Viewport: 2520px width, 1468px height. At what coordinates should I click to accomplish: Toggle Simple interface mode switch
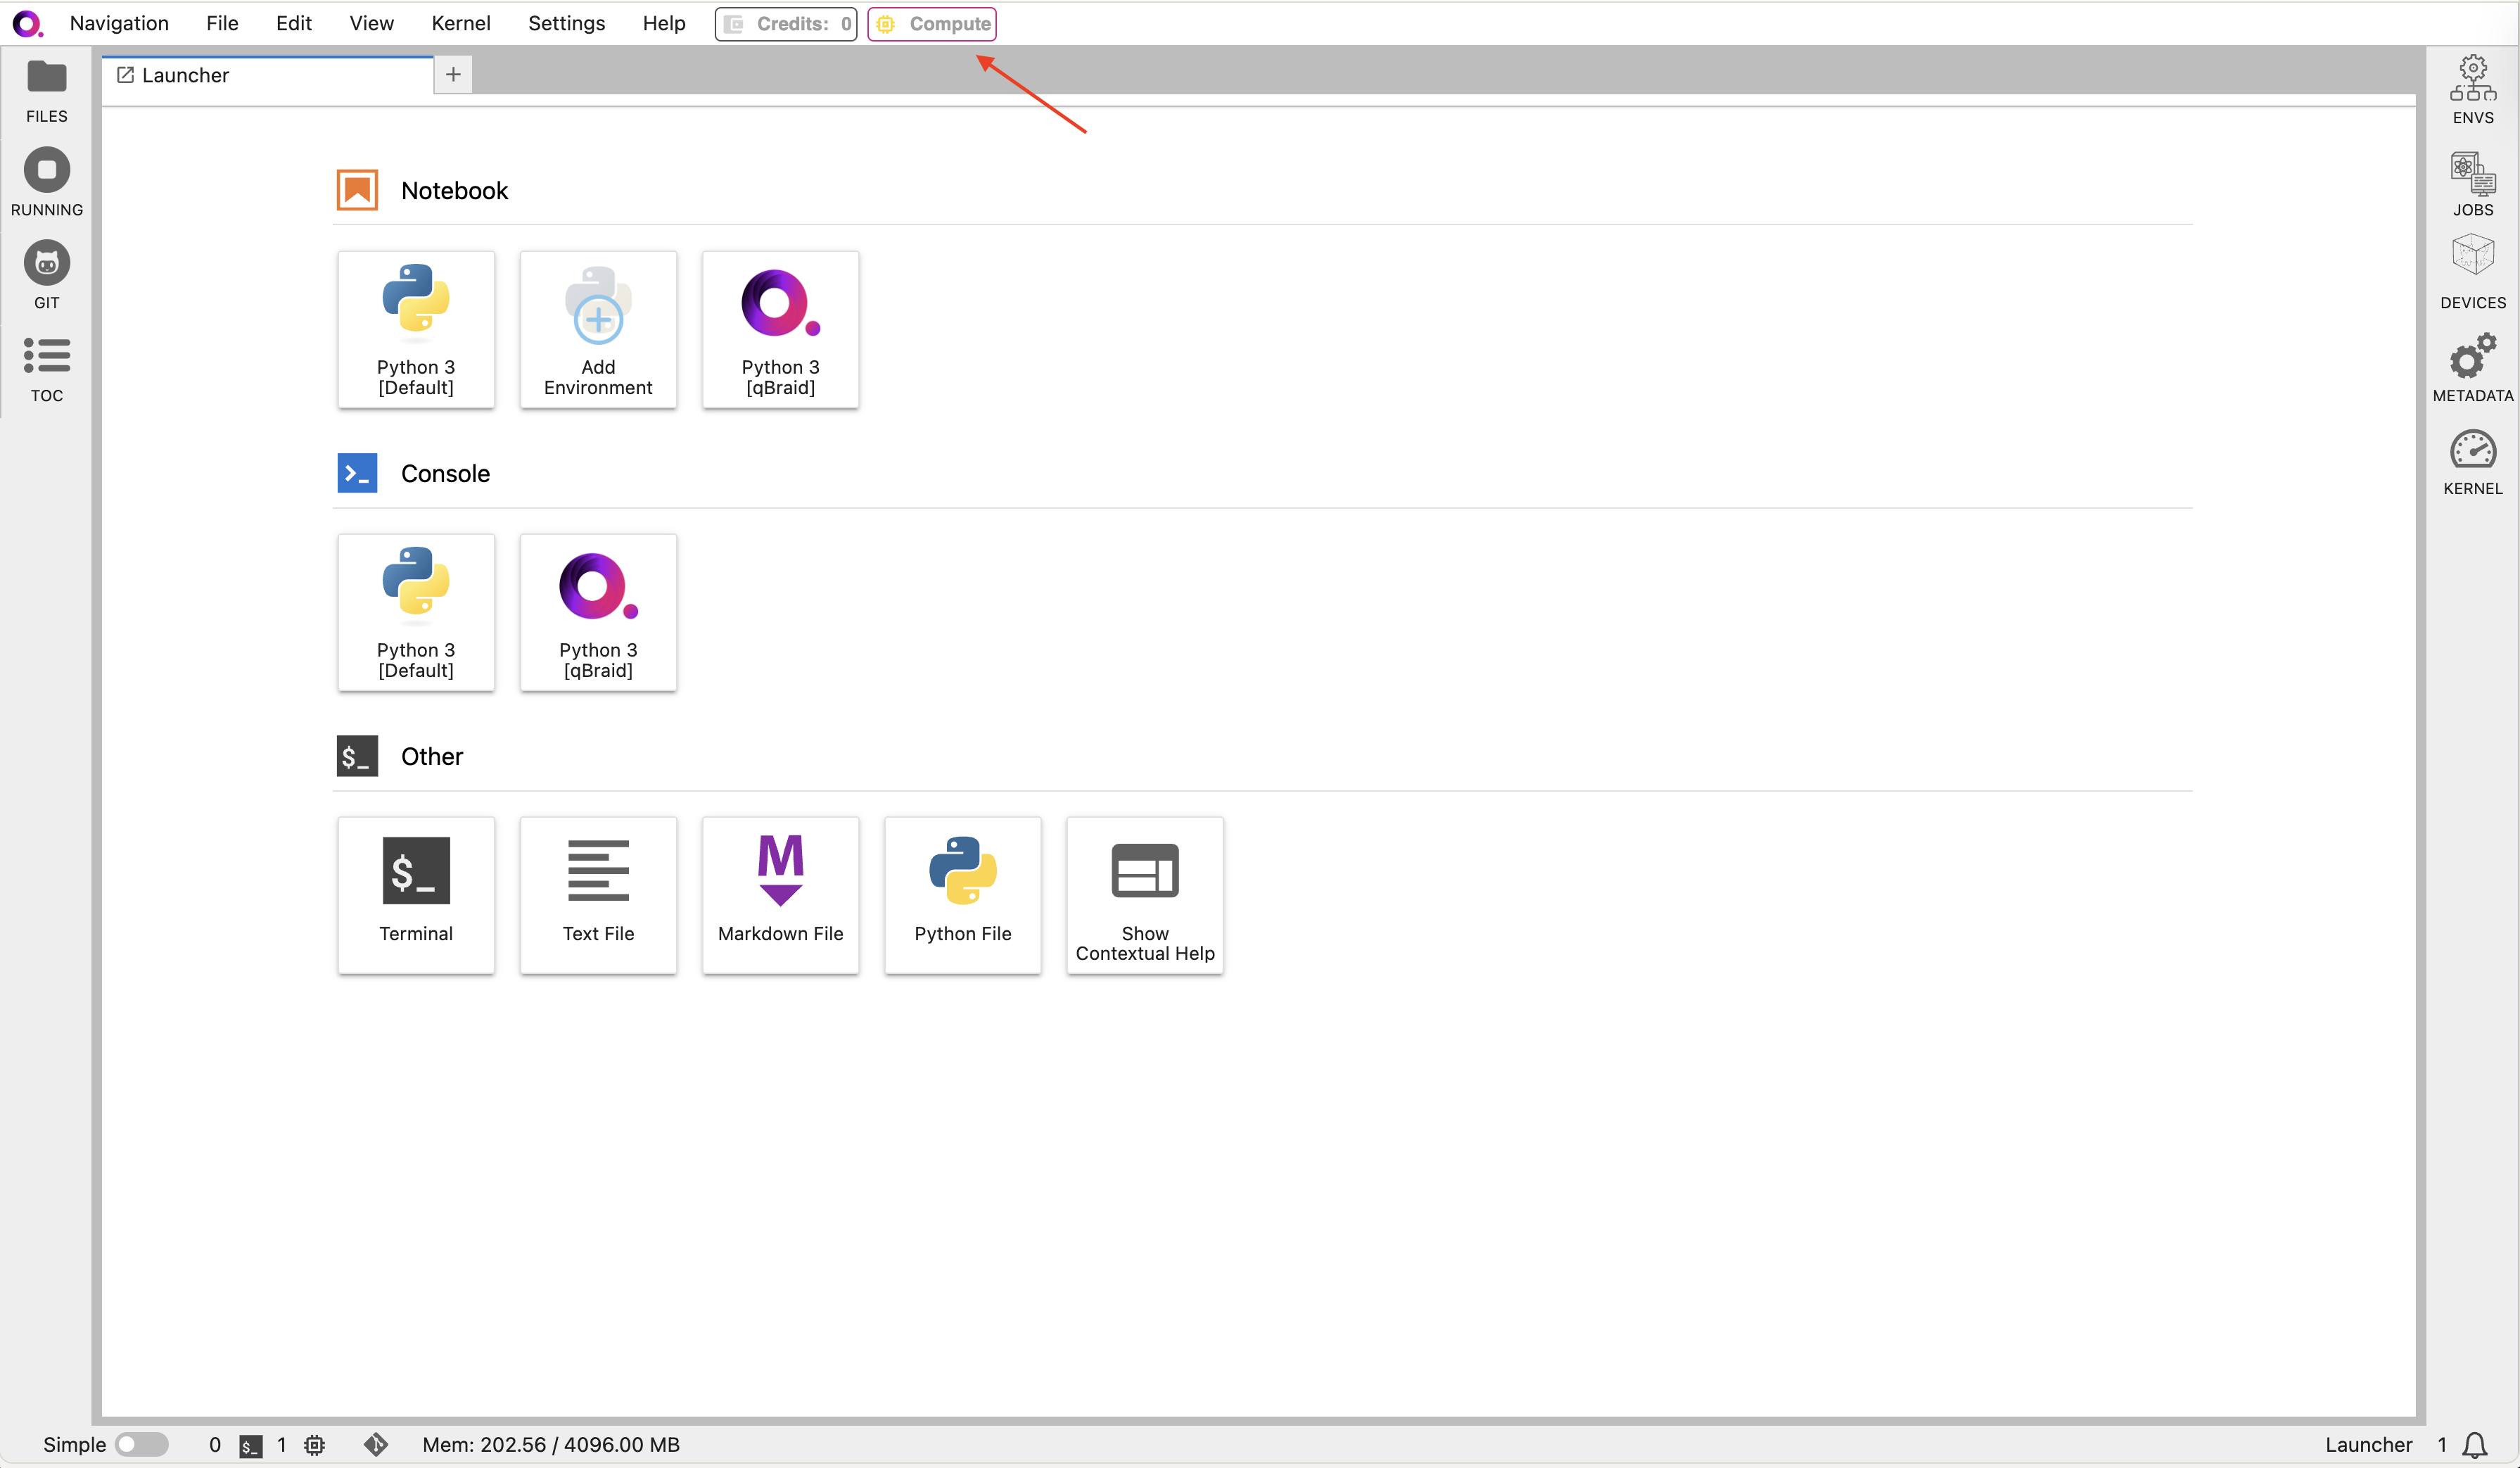tap(141, 1444)
